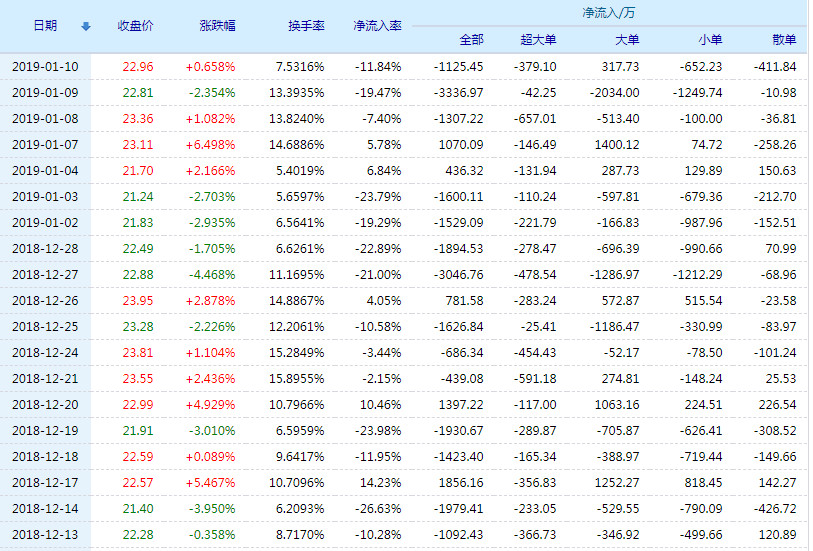
Task: Select the 散单 sub-column header
Action: tap(784, 40)
